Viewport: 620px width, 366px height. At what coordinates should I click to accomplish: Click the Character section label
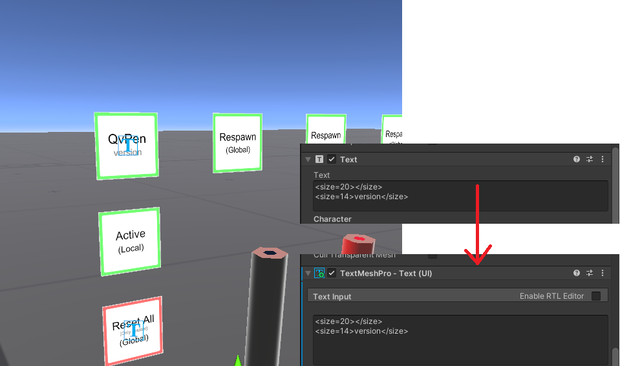332,219
